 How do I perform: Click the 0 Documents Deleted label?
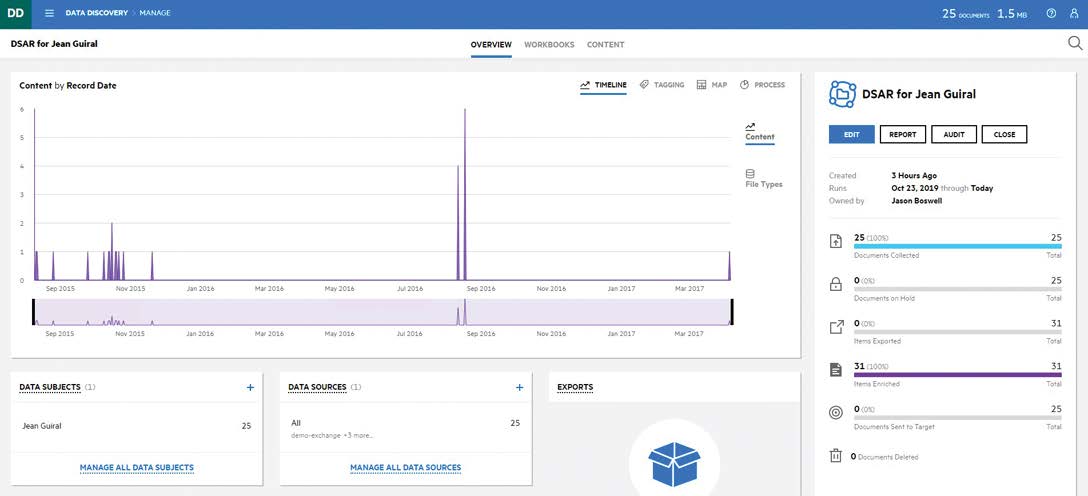click(885, 456)
